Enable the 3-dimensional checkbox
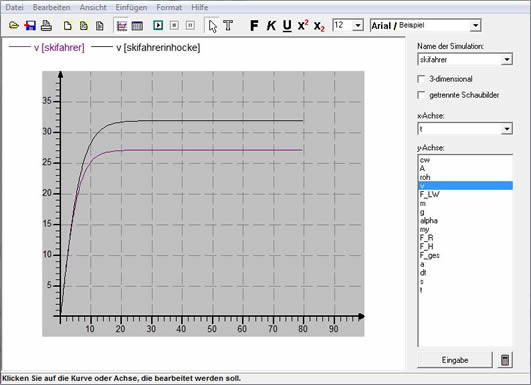 point(421,79)
